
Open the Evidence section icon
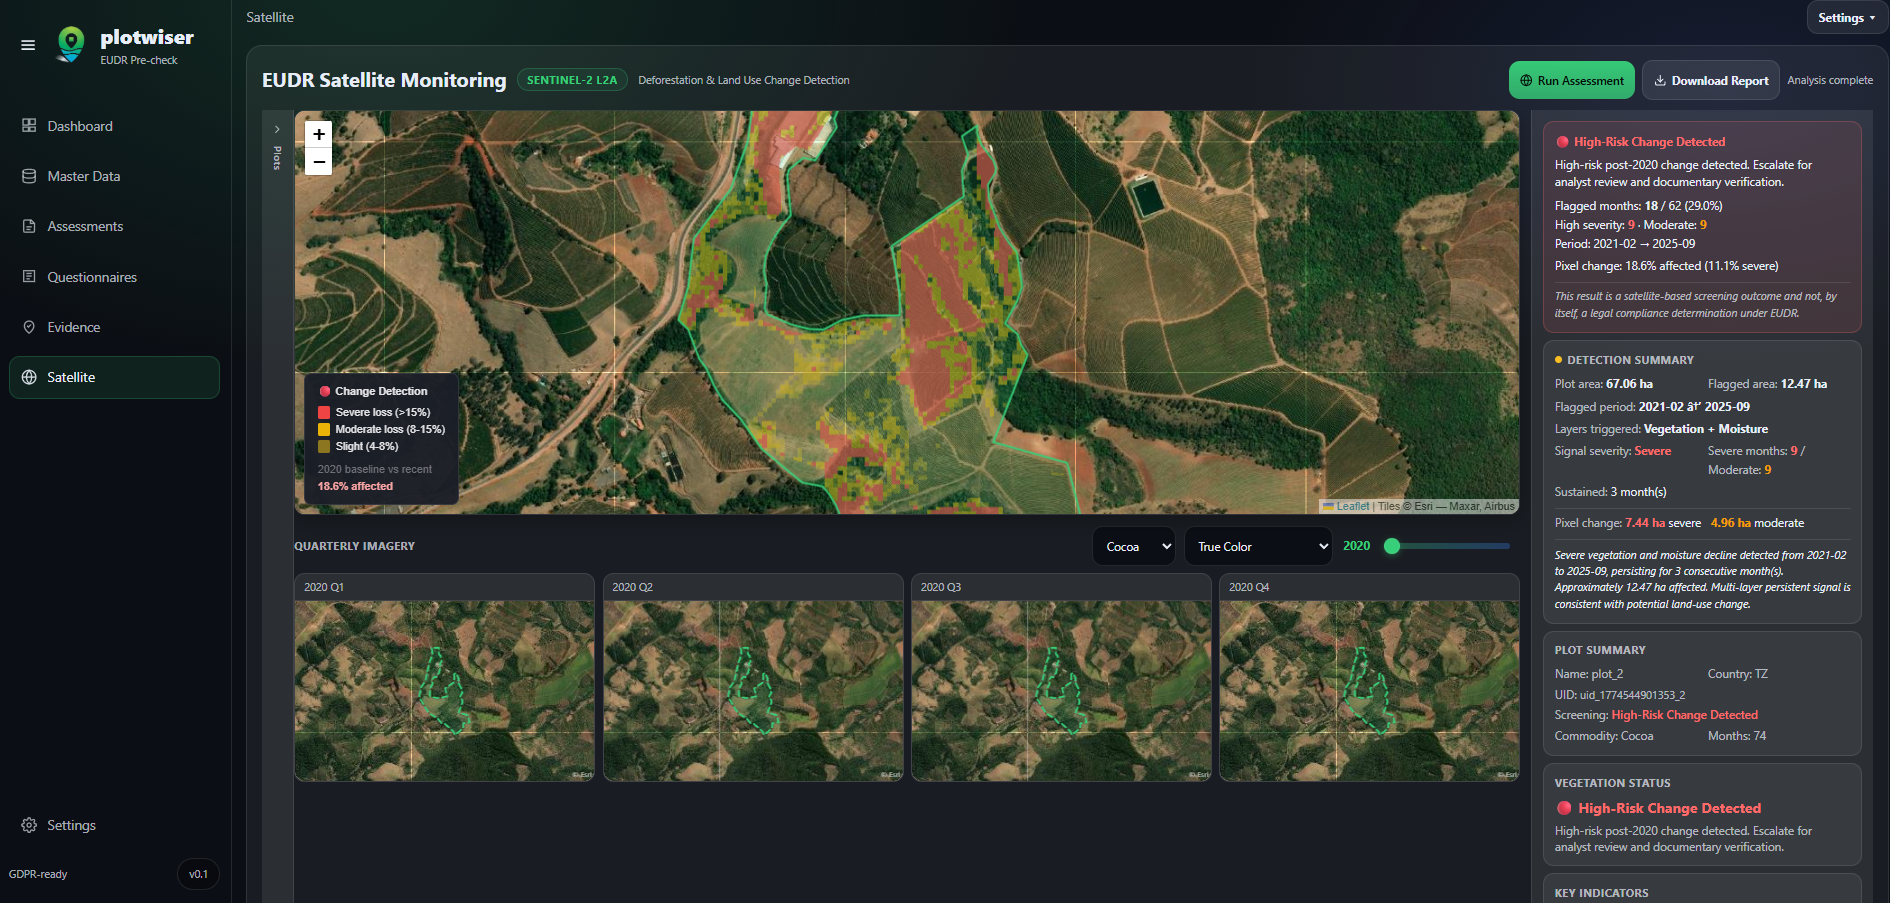pyautogui.click(x=28, y=327)
